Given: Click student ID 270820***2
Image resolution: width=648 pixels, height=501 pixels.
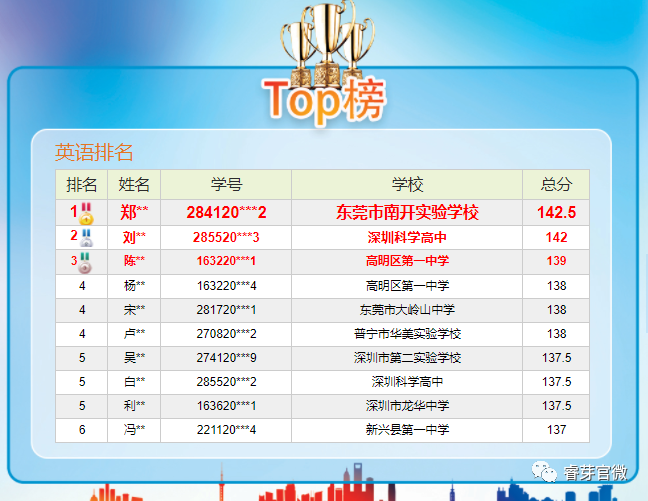Looking at the screenshot, I should click(x=226, y=334).
